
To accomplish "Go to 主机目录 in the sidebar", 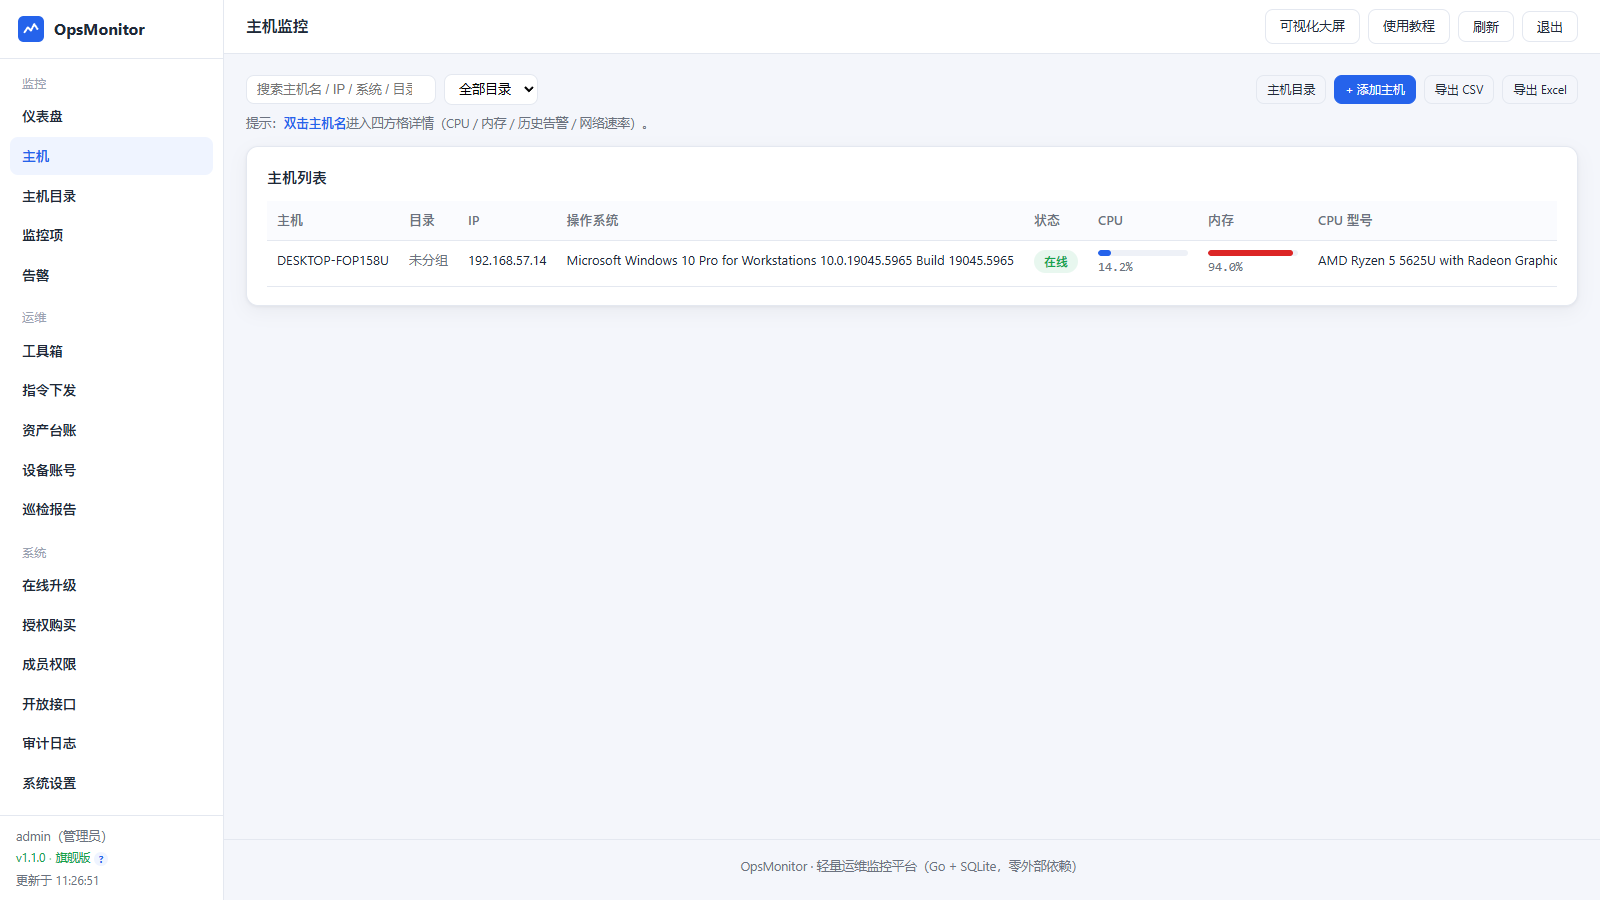I will pyautogui.click(x=111, y=196).
